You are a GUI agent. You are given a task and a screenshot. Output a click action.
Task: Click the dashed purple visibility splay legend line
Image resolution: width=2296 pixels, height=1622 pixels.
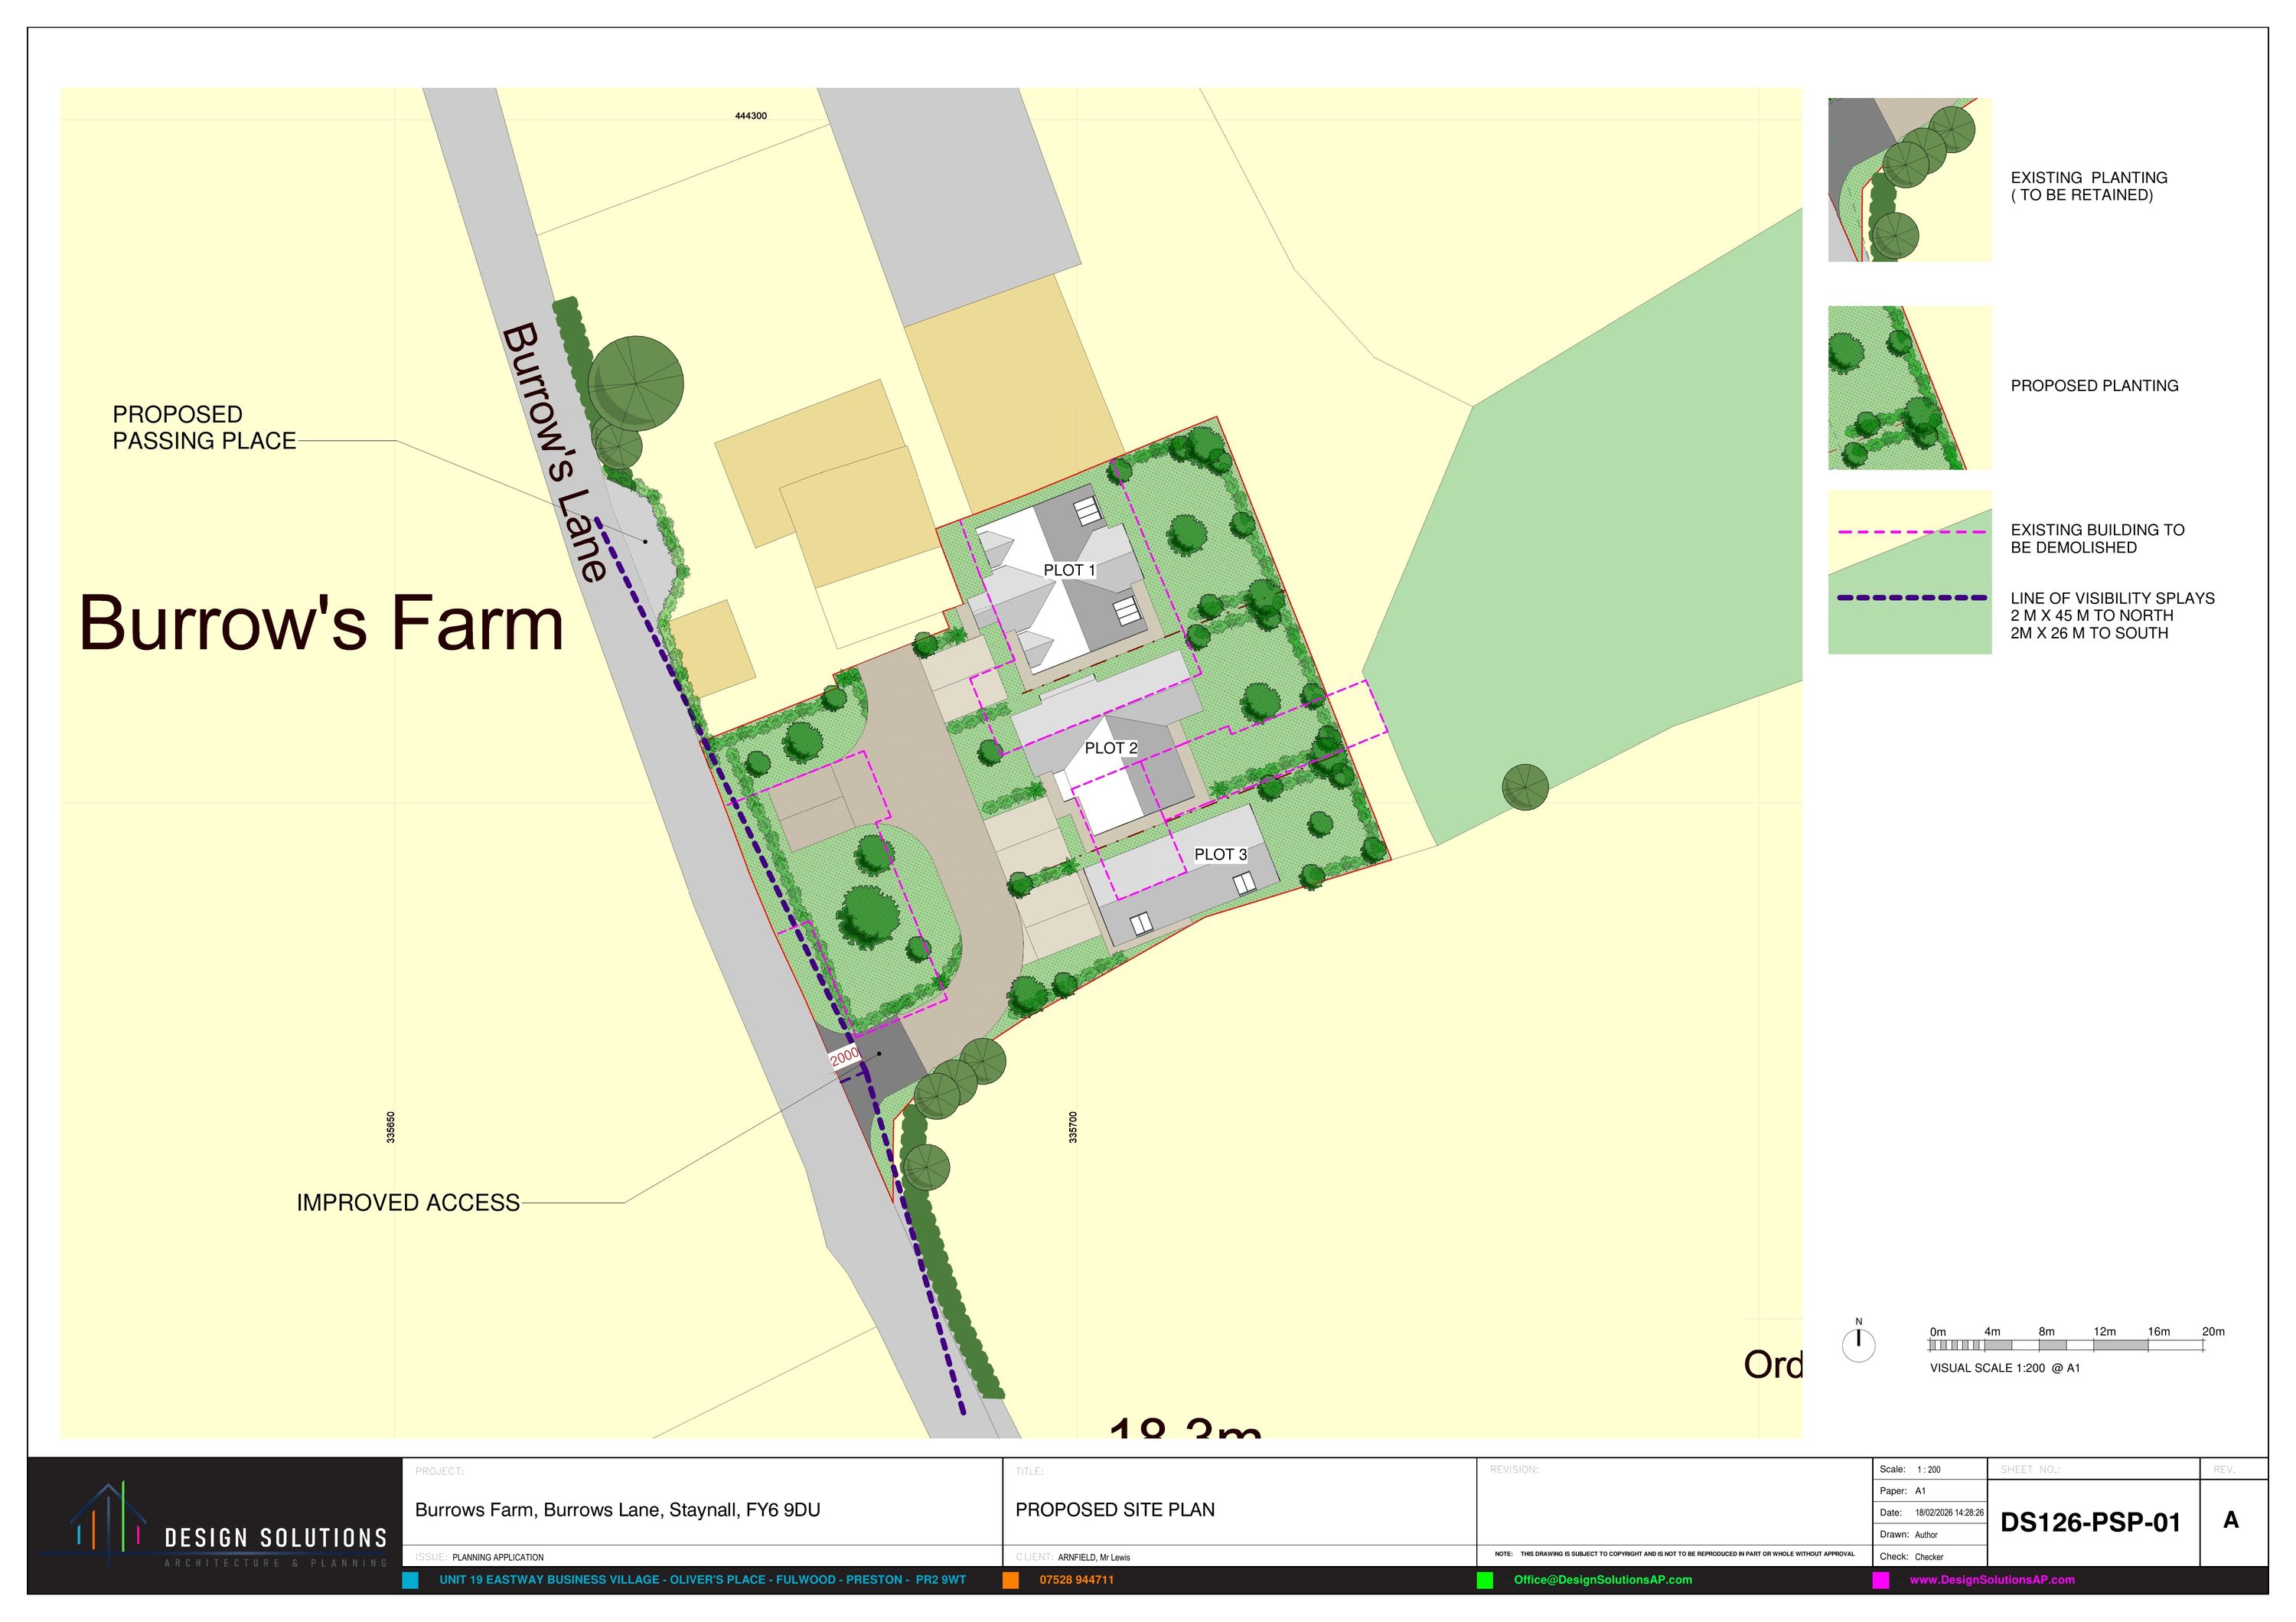tap(1911, 598)
